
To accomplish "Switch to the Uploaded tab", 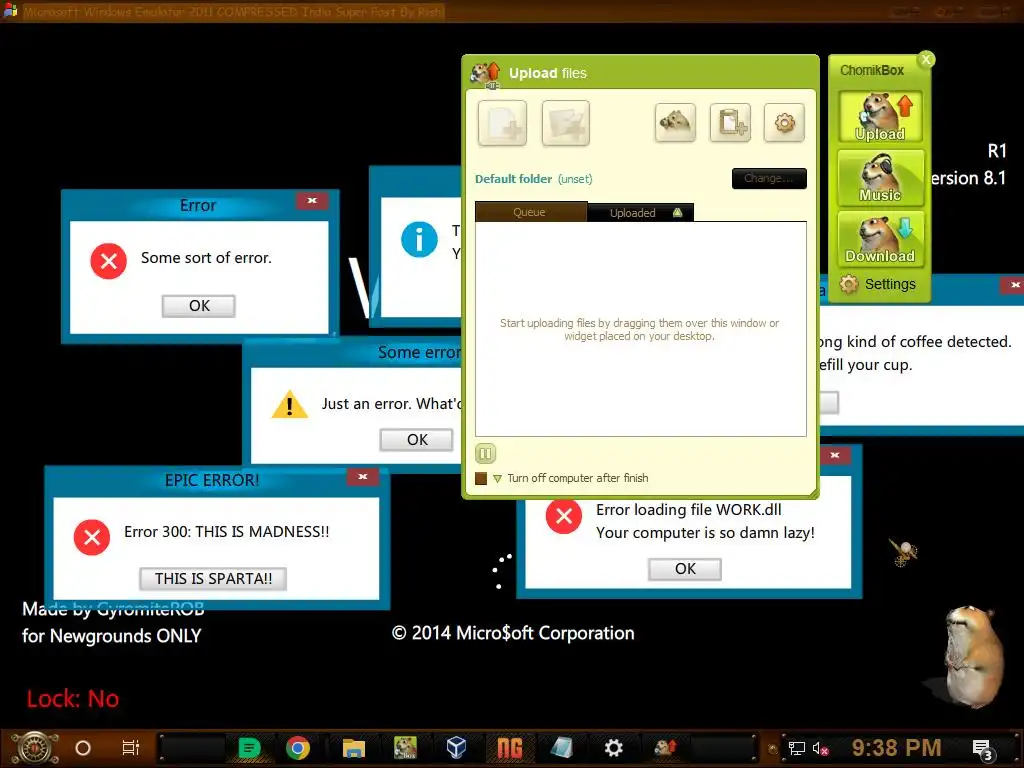I will (x=640, y=213).
